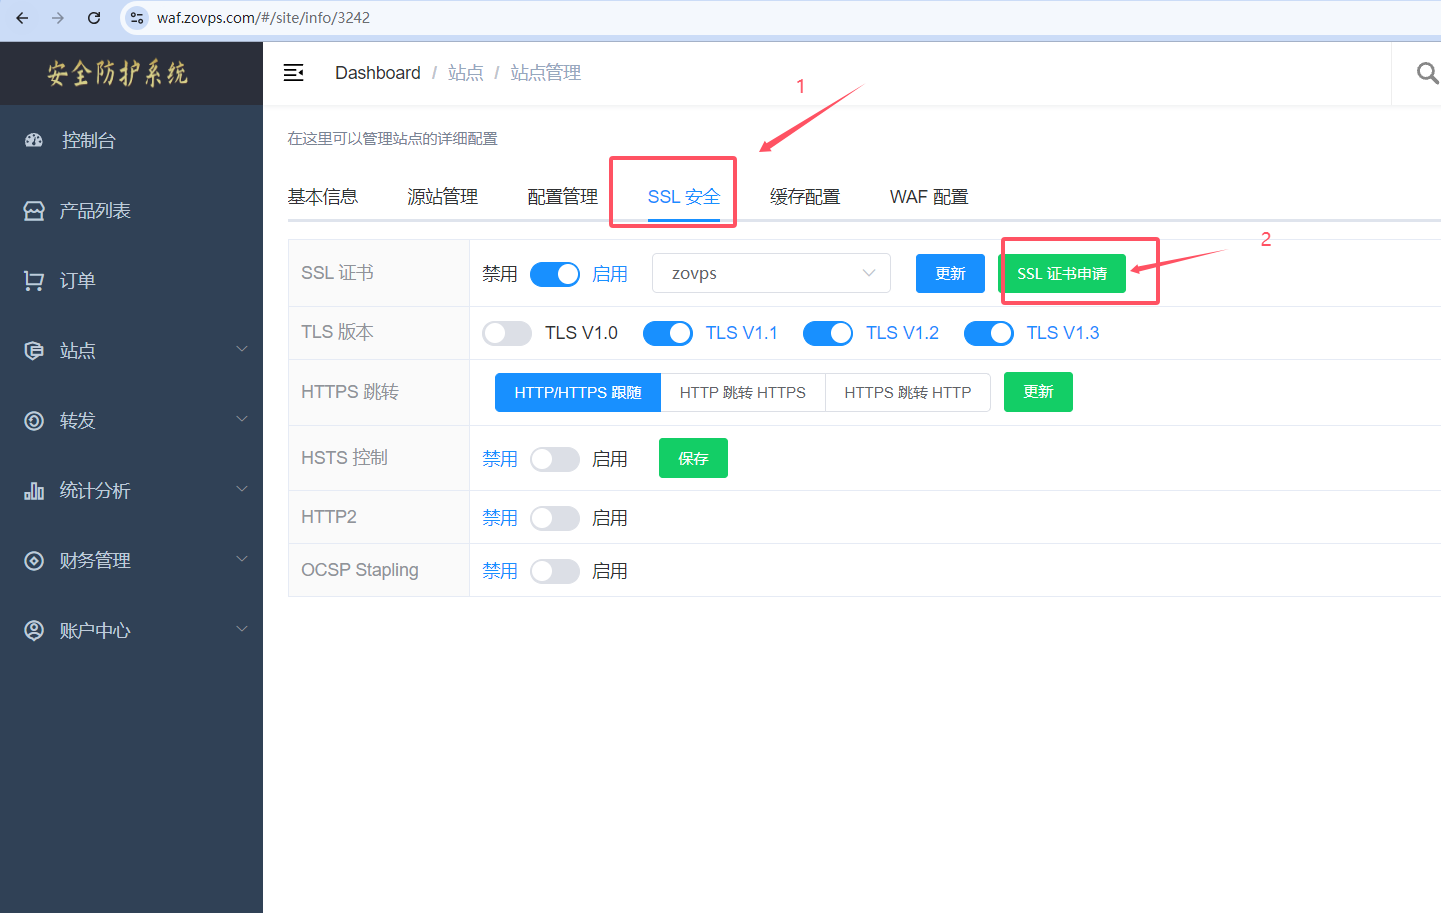Open 订单 in the sidebar
Screen dimensions: 1441x913
(131, 281)
